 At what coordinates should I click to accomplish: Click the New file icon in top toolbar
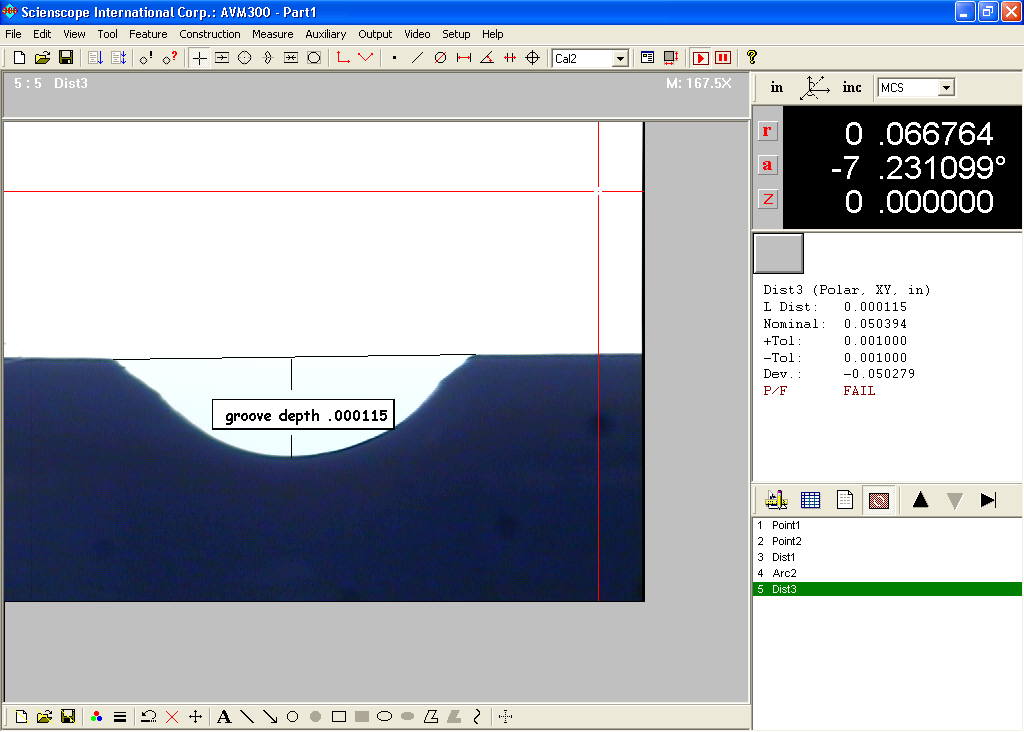[x=19, y=57]
